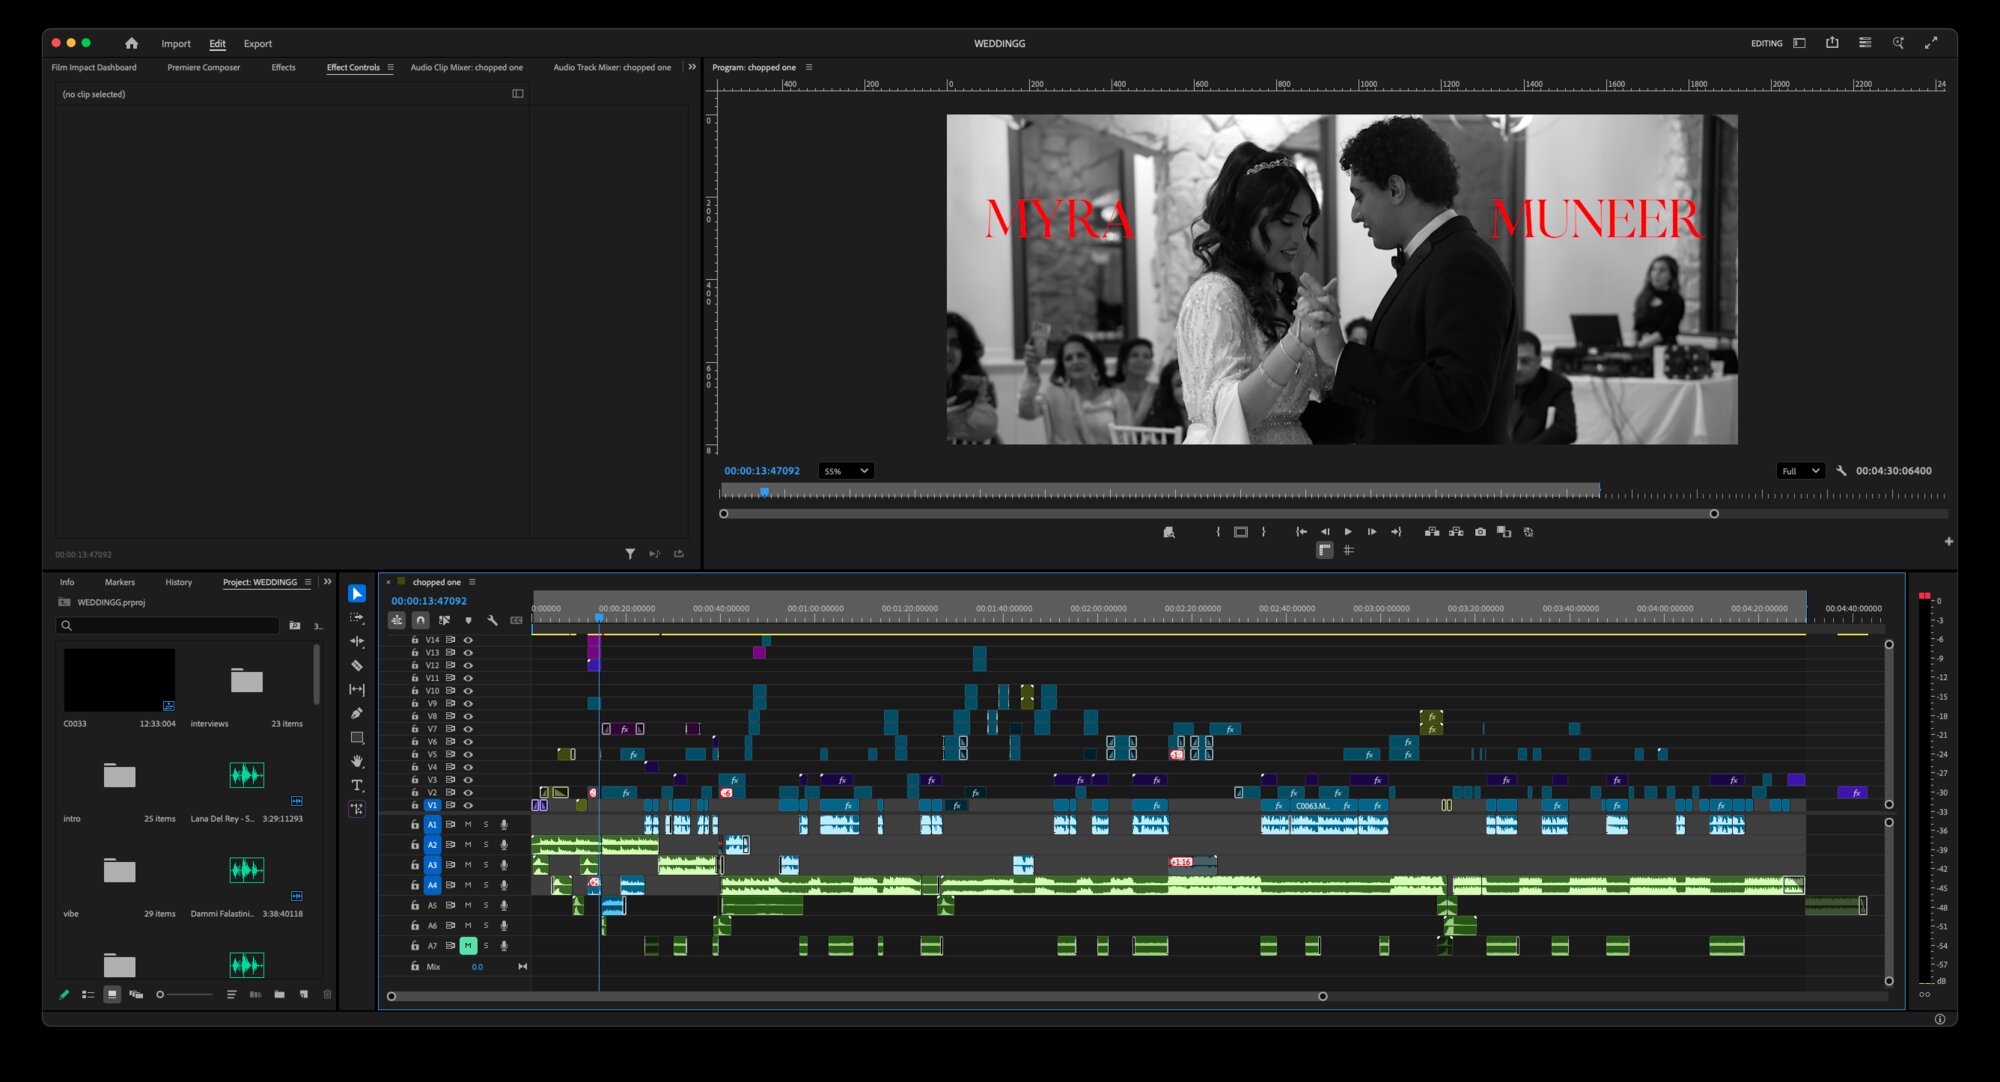Screen dimensions: 2000x1082
Task: Open Effect Controls panel menu
Action: click(x=390, y=67)
